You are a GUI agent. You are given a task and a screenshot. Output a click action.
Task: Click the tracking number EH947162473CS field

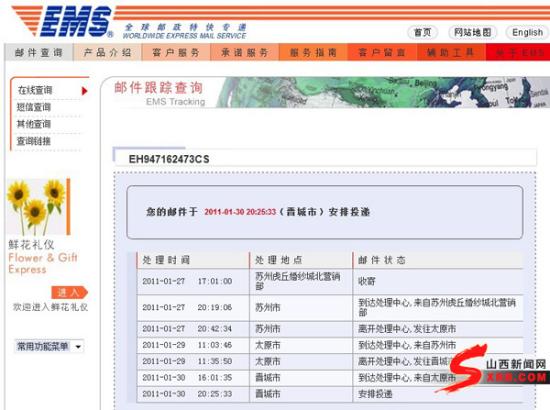pyautogui.click(x=325, y=159)
